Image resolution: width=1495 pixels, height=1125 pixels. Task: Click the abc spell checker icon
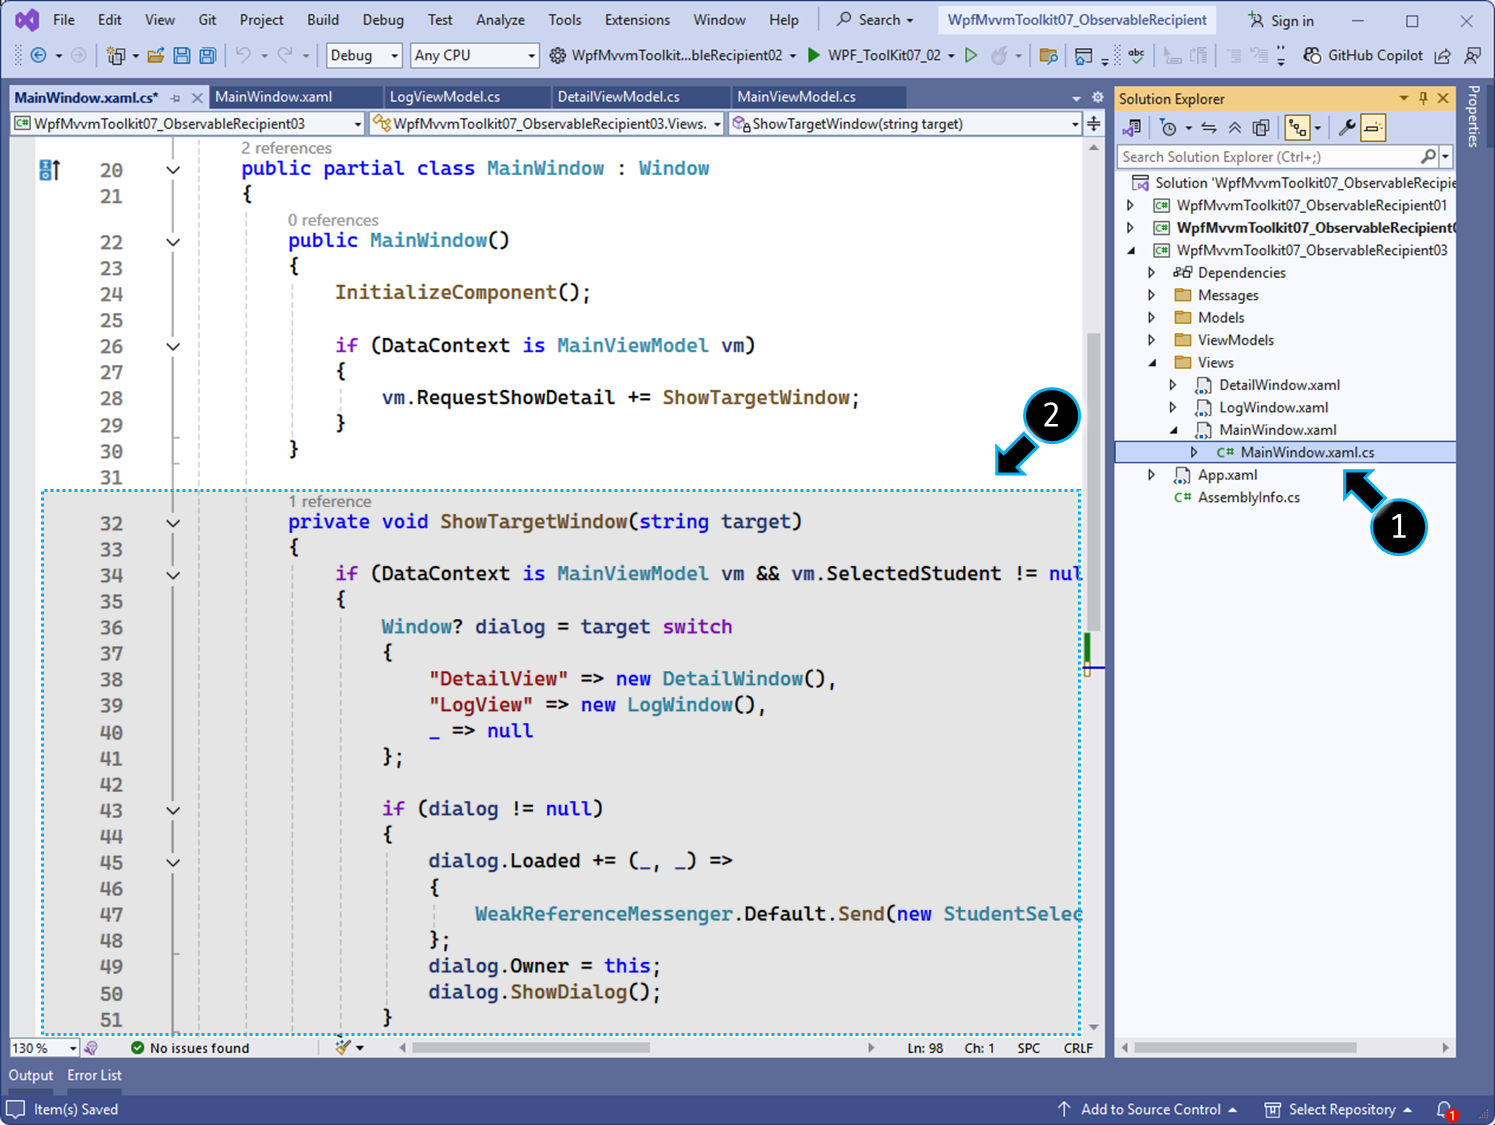click(1136, 56)
